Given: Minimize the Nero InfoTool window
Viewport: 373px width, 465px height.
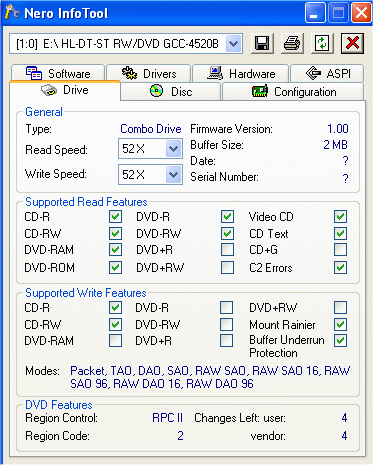Looking at the screenshot, I should (315, 13).
